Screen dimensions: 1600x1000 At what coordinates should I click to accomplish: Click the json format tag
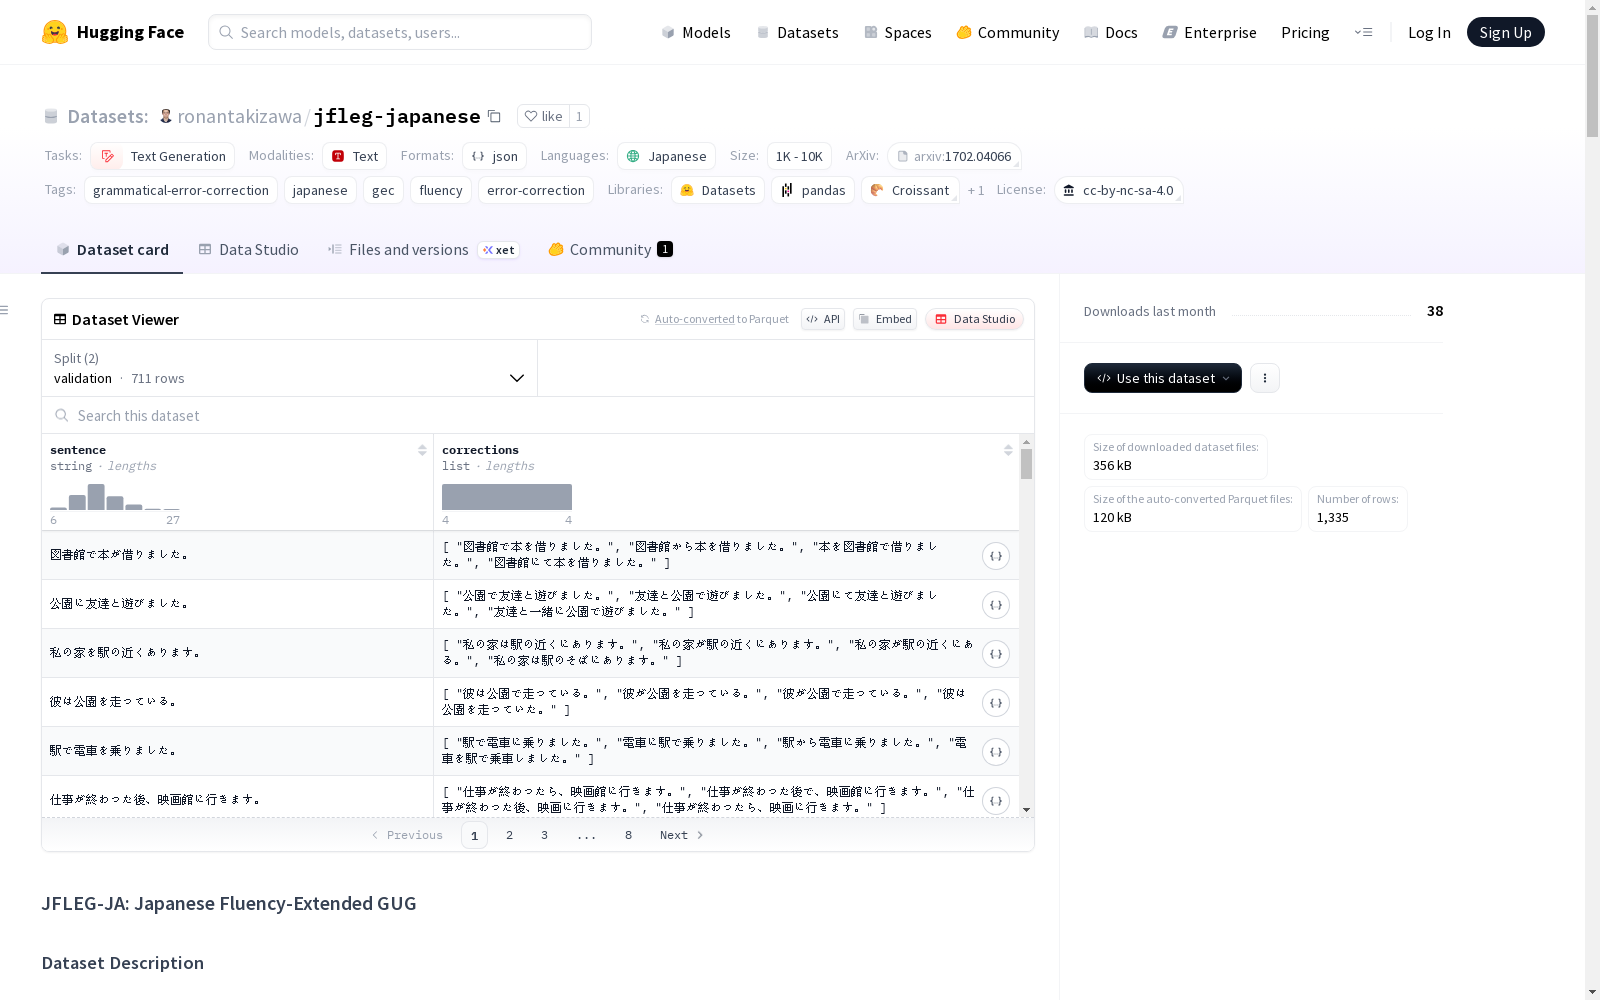[494, 156]
